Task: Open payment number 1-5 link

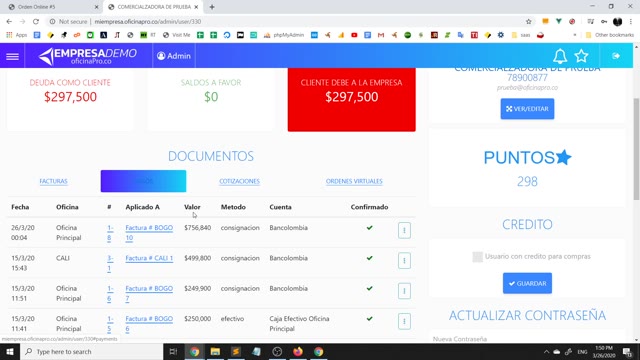Action: coord(110,324)
